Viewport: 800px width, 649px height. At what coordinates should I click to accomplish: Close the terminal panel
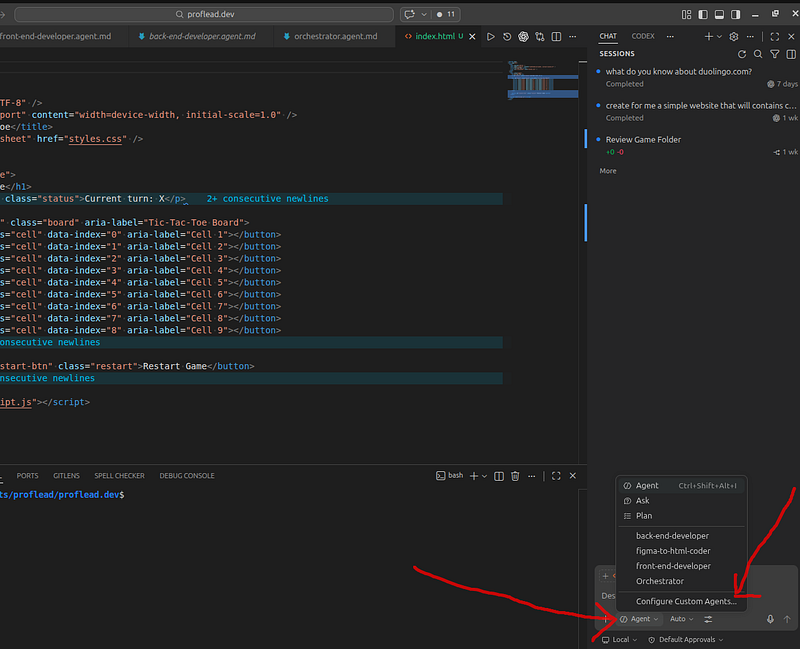coord(572,476)
